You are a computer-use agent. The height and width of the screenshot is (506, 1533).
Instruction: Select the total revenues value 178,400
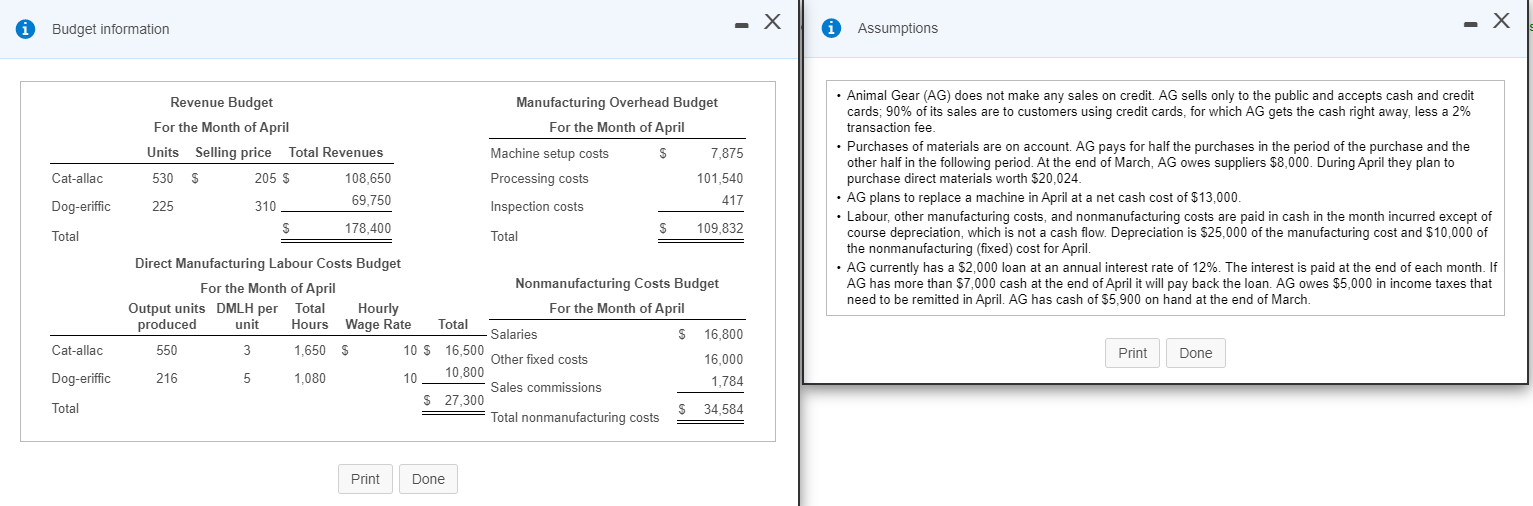(368, 228)
